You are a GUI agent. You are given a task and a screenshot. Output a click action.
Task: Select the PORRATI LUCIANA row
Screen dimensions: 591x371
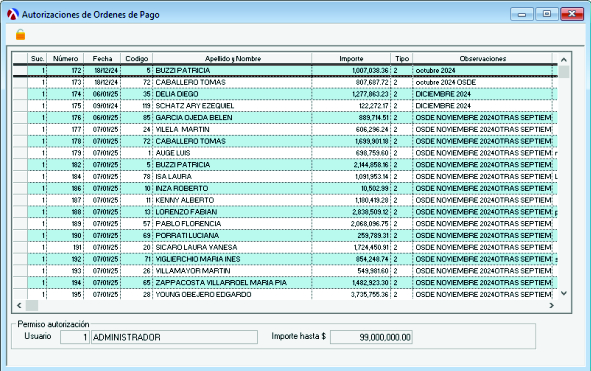click(x=285, y=235)
